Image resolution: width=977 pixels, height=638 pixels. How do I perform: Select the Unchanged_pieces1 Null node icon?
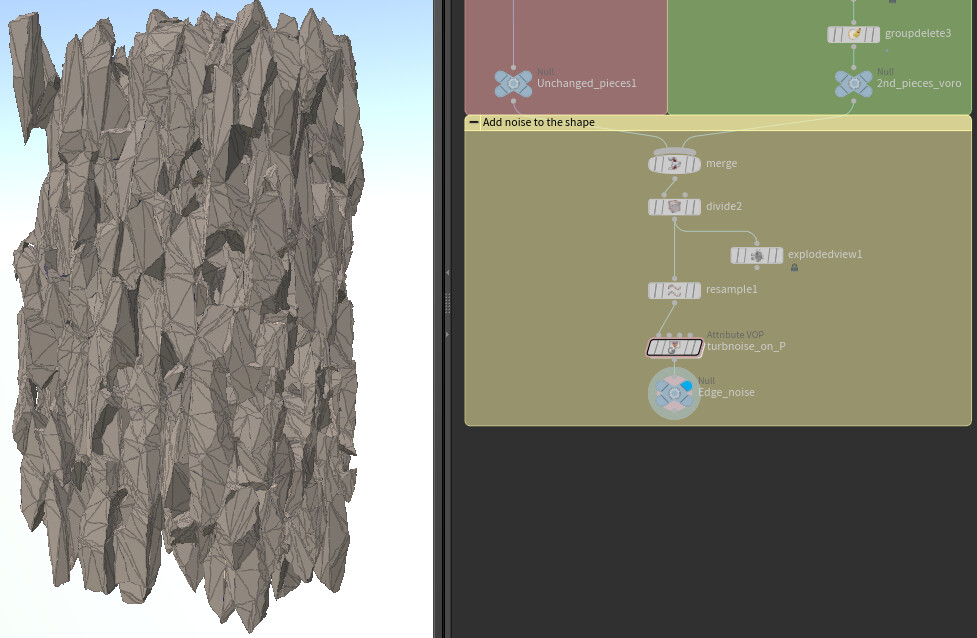tap(513, 84)
